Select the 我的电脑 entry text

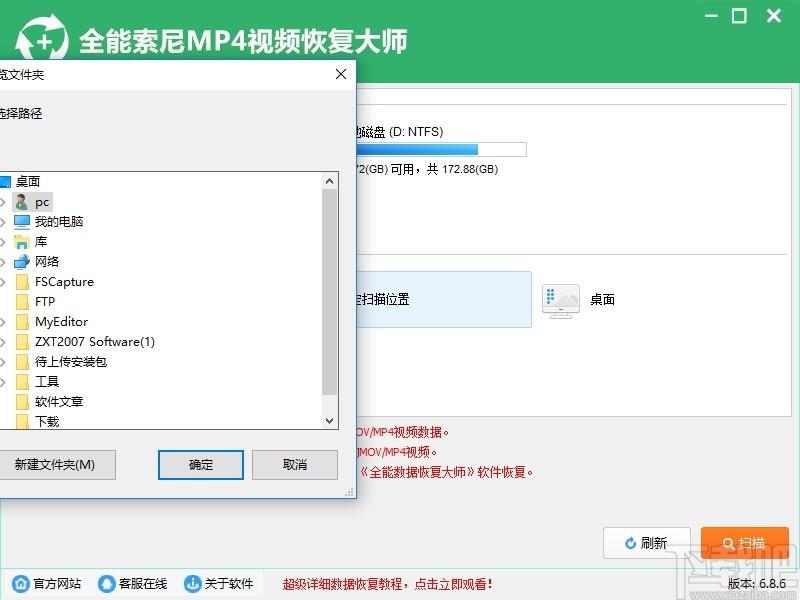[59, 222]
